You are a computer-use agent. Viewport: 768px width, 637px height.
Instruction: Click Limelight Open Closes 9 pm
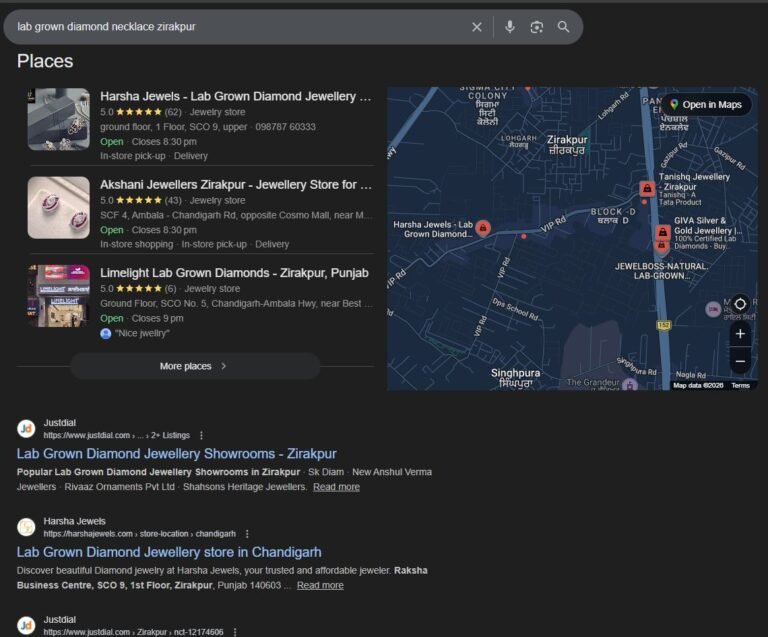[x=142, y=318]
